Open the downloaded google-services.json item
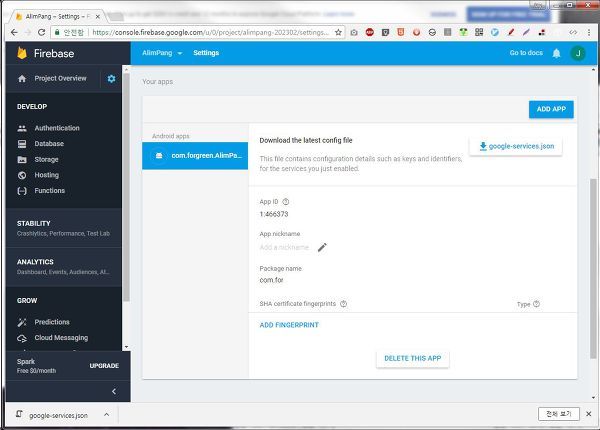Viewport: 600px width, 430px height. pyautogui.click(x=53, y=415)
